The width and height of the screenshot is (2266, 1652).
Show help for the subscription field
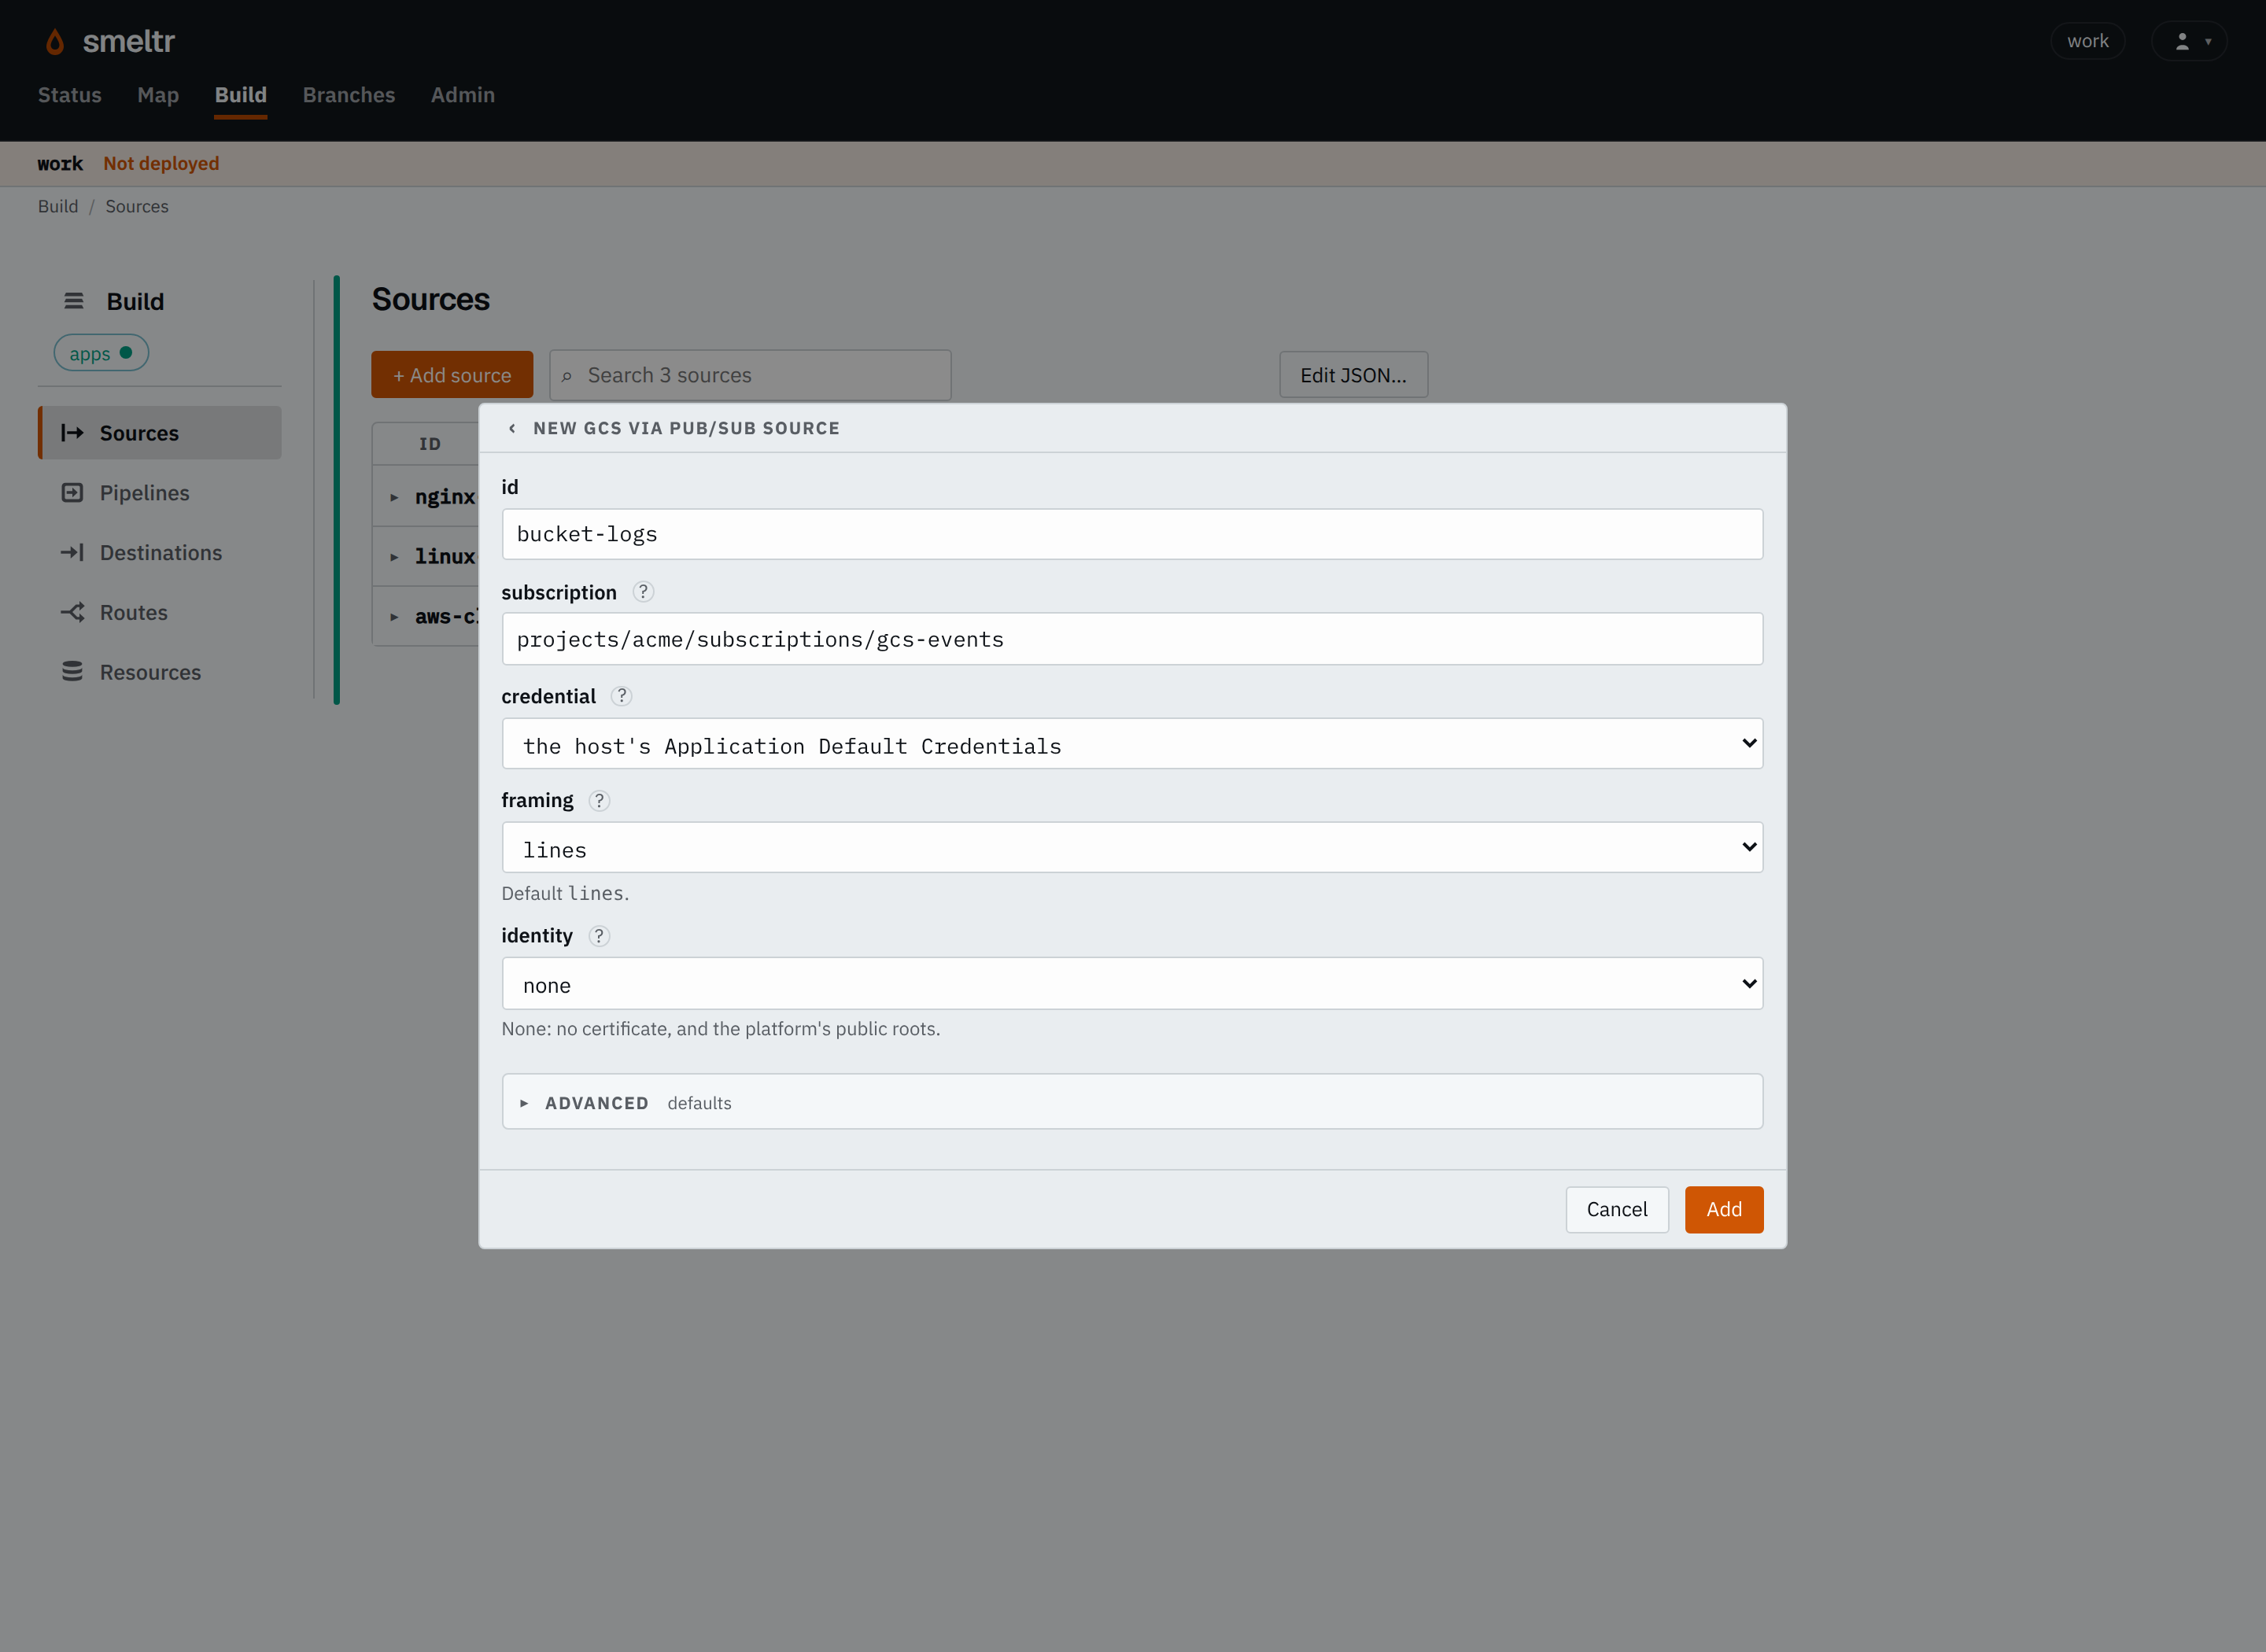643,592
